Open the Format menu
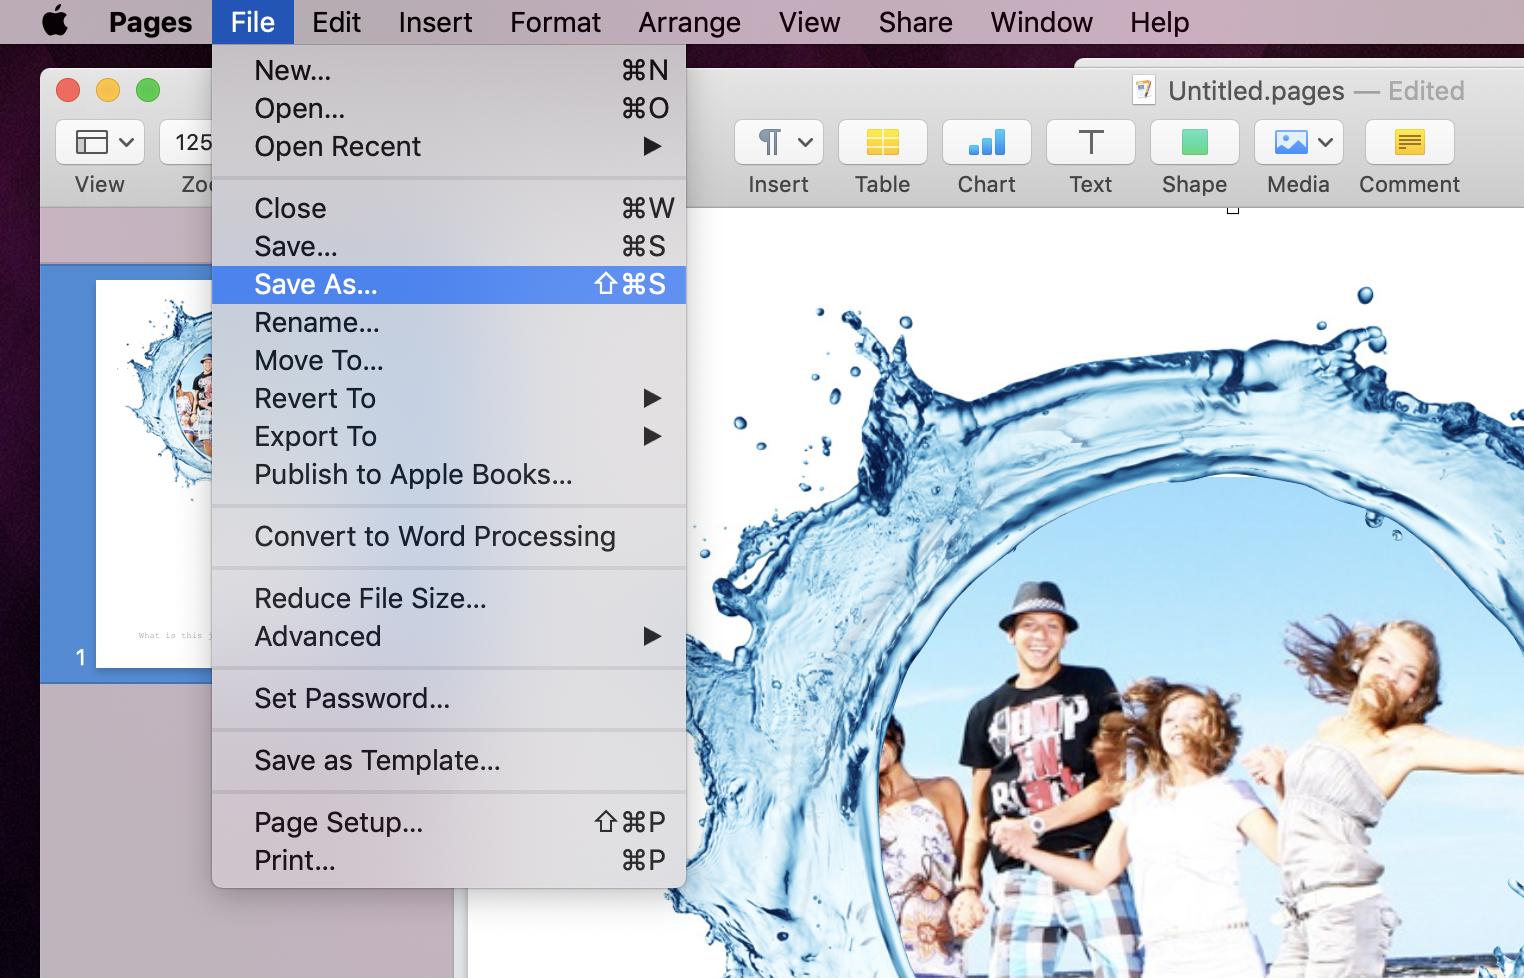The image size is (1524, 978). [555, 22]
